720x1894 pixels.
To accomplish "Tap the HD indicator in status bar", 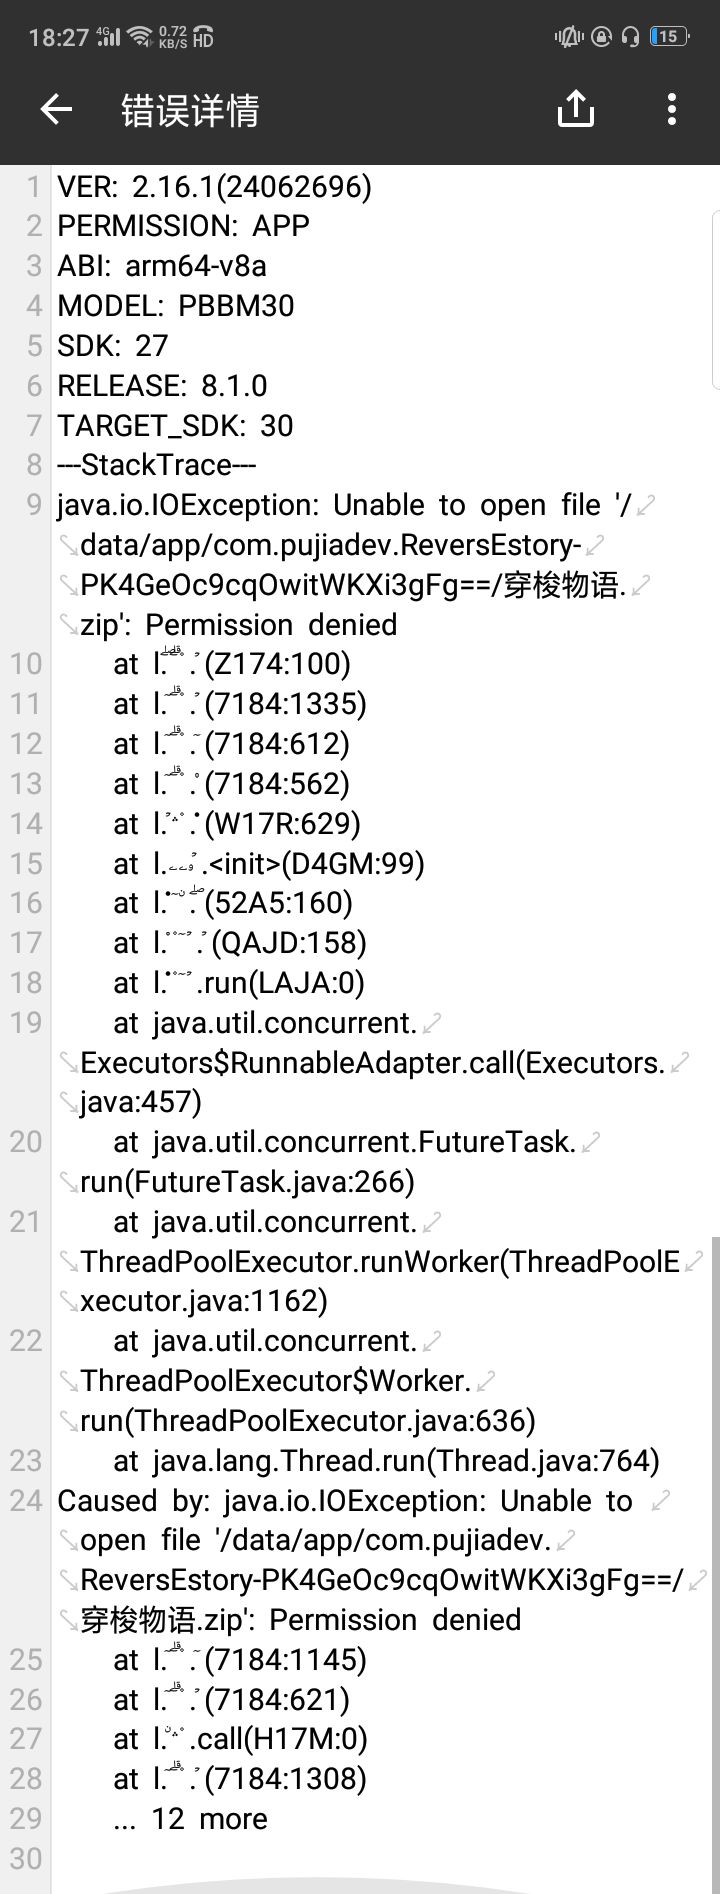I will 203,37.
